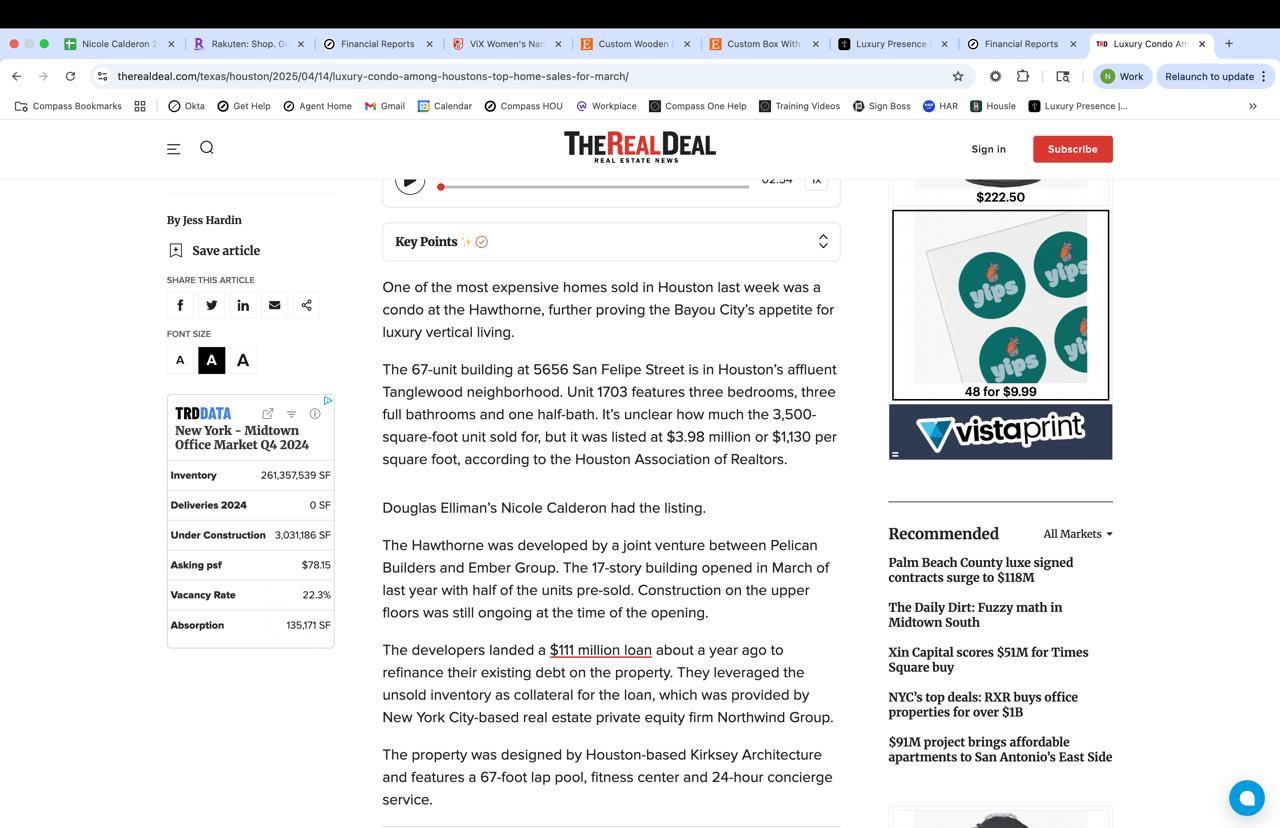Open the HAR bookmark
The width and height of the screenshot is (1280, 828).
pyautogui.click(x=940, y=106)
